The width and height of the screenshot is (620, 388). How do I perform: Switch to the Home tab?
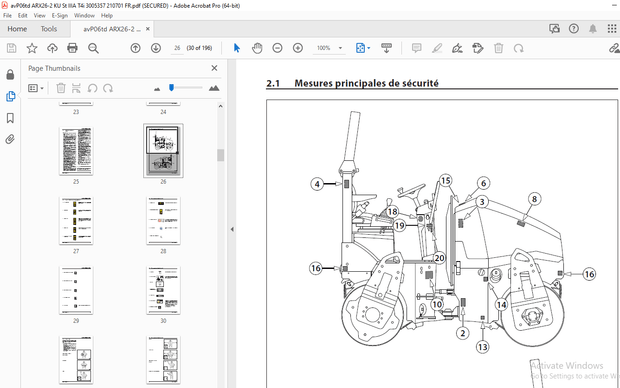coord(17,29)
